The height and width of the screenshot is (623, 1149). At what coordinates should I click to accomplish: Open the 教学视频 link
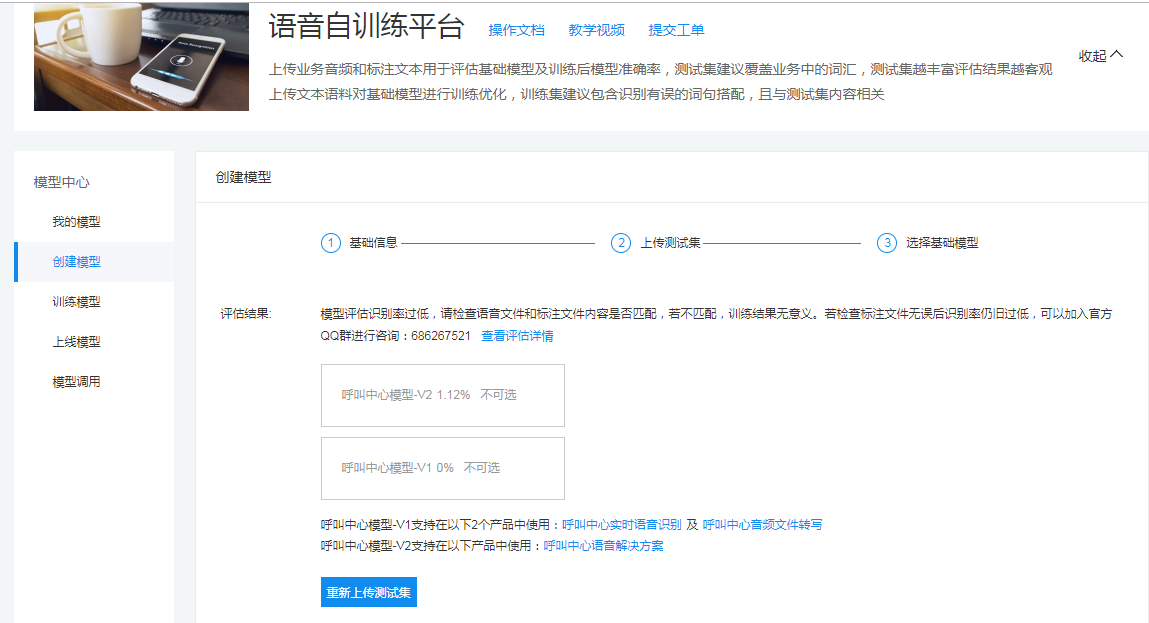[596, 30]
